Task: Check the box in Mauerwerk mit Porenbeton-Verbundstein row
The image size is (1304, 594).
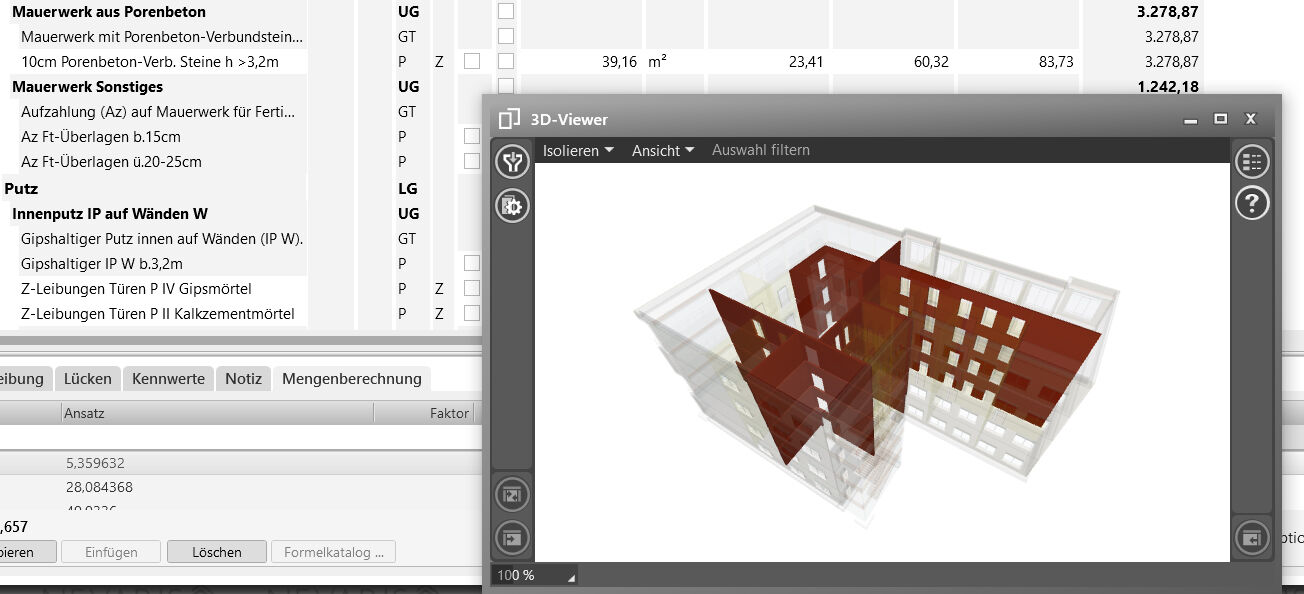Action: pyautogui.click(x=506, y=37)
